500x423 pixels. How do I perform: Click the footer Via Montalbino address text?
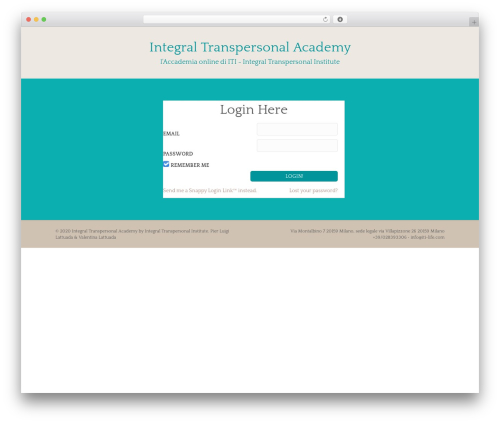[x=367, y=231]
